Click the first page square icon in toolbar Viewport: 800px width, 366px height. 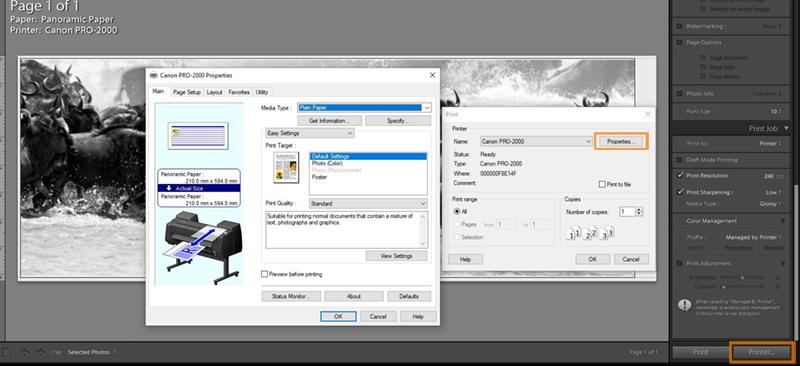click(7, 352)
